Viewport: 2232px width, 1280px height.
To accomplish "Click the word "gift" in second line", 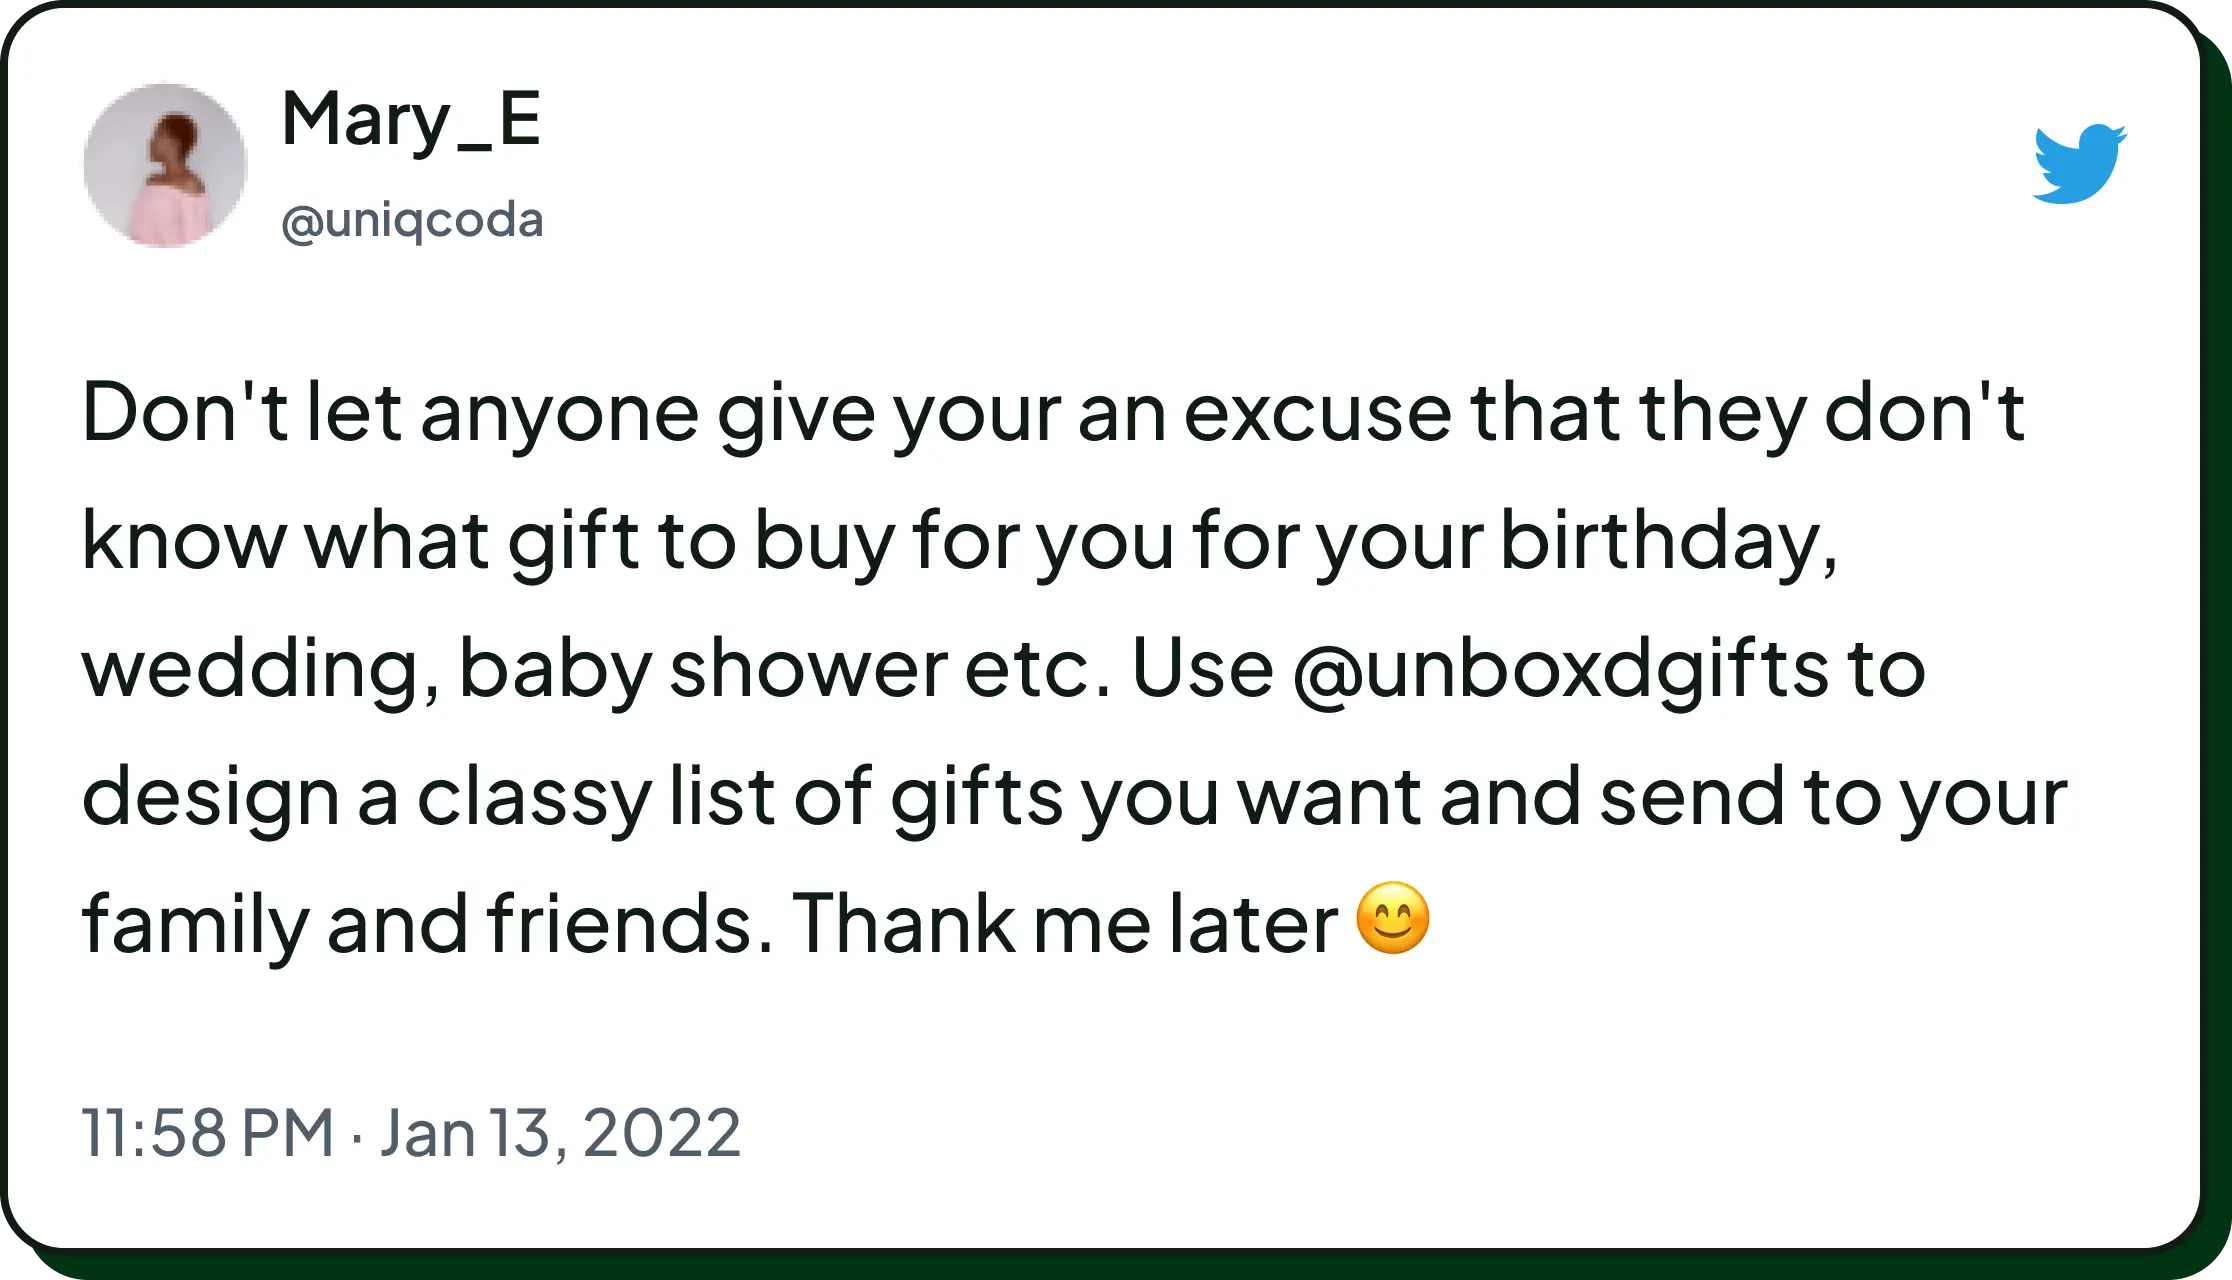I will (x=573, y=542).
